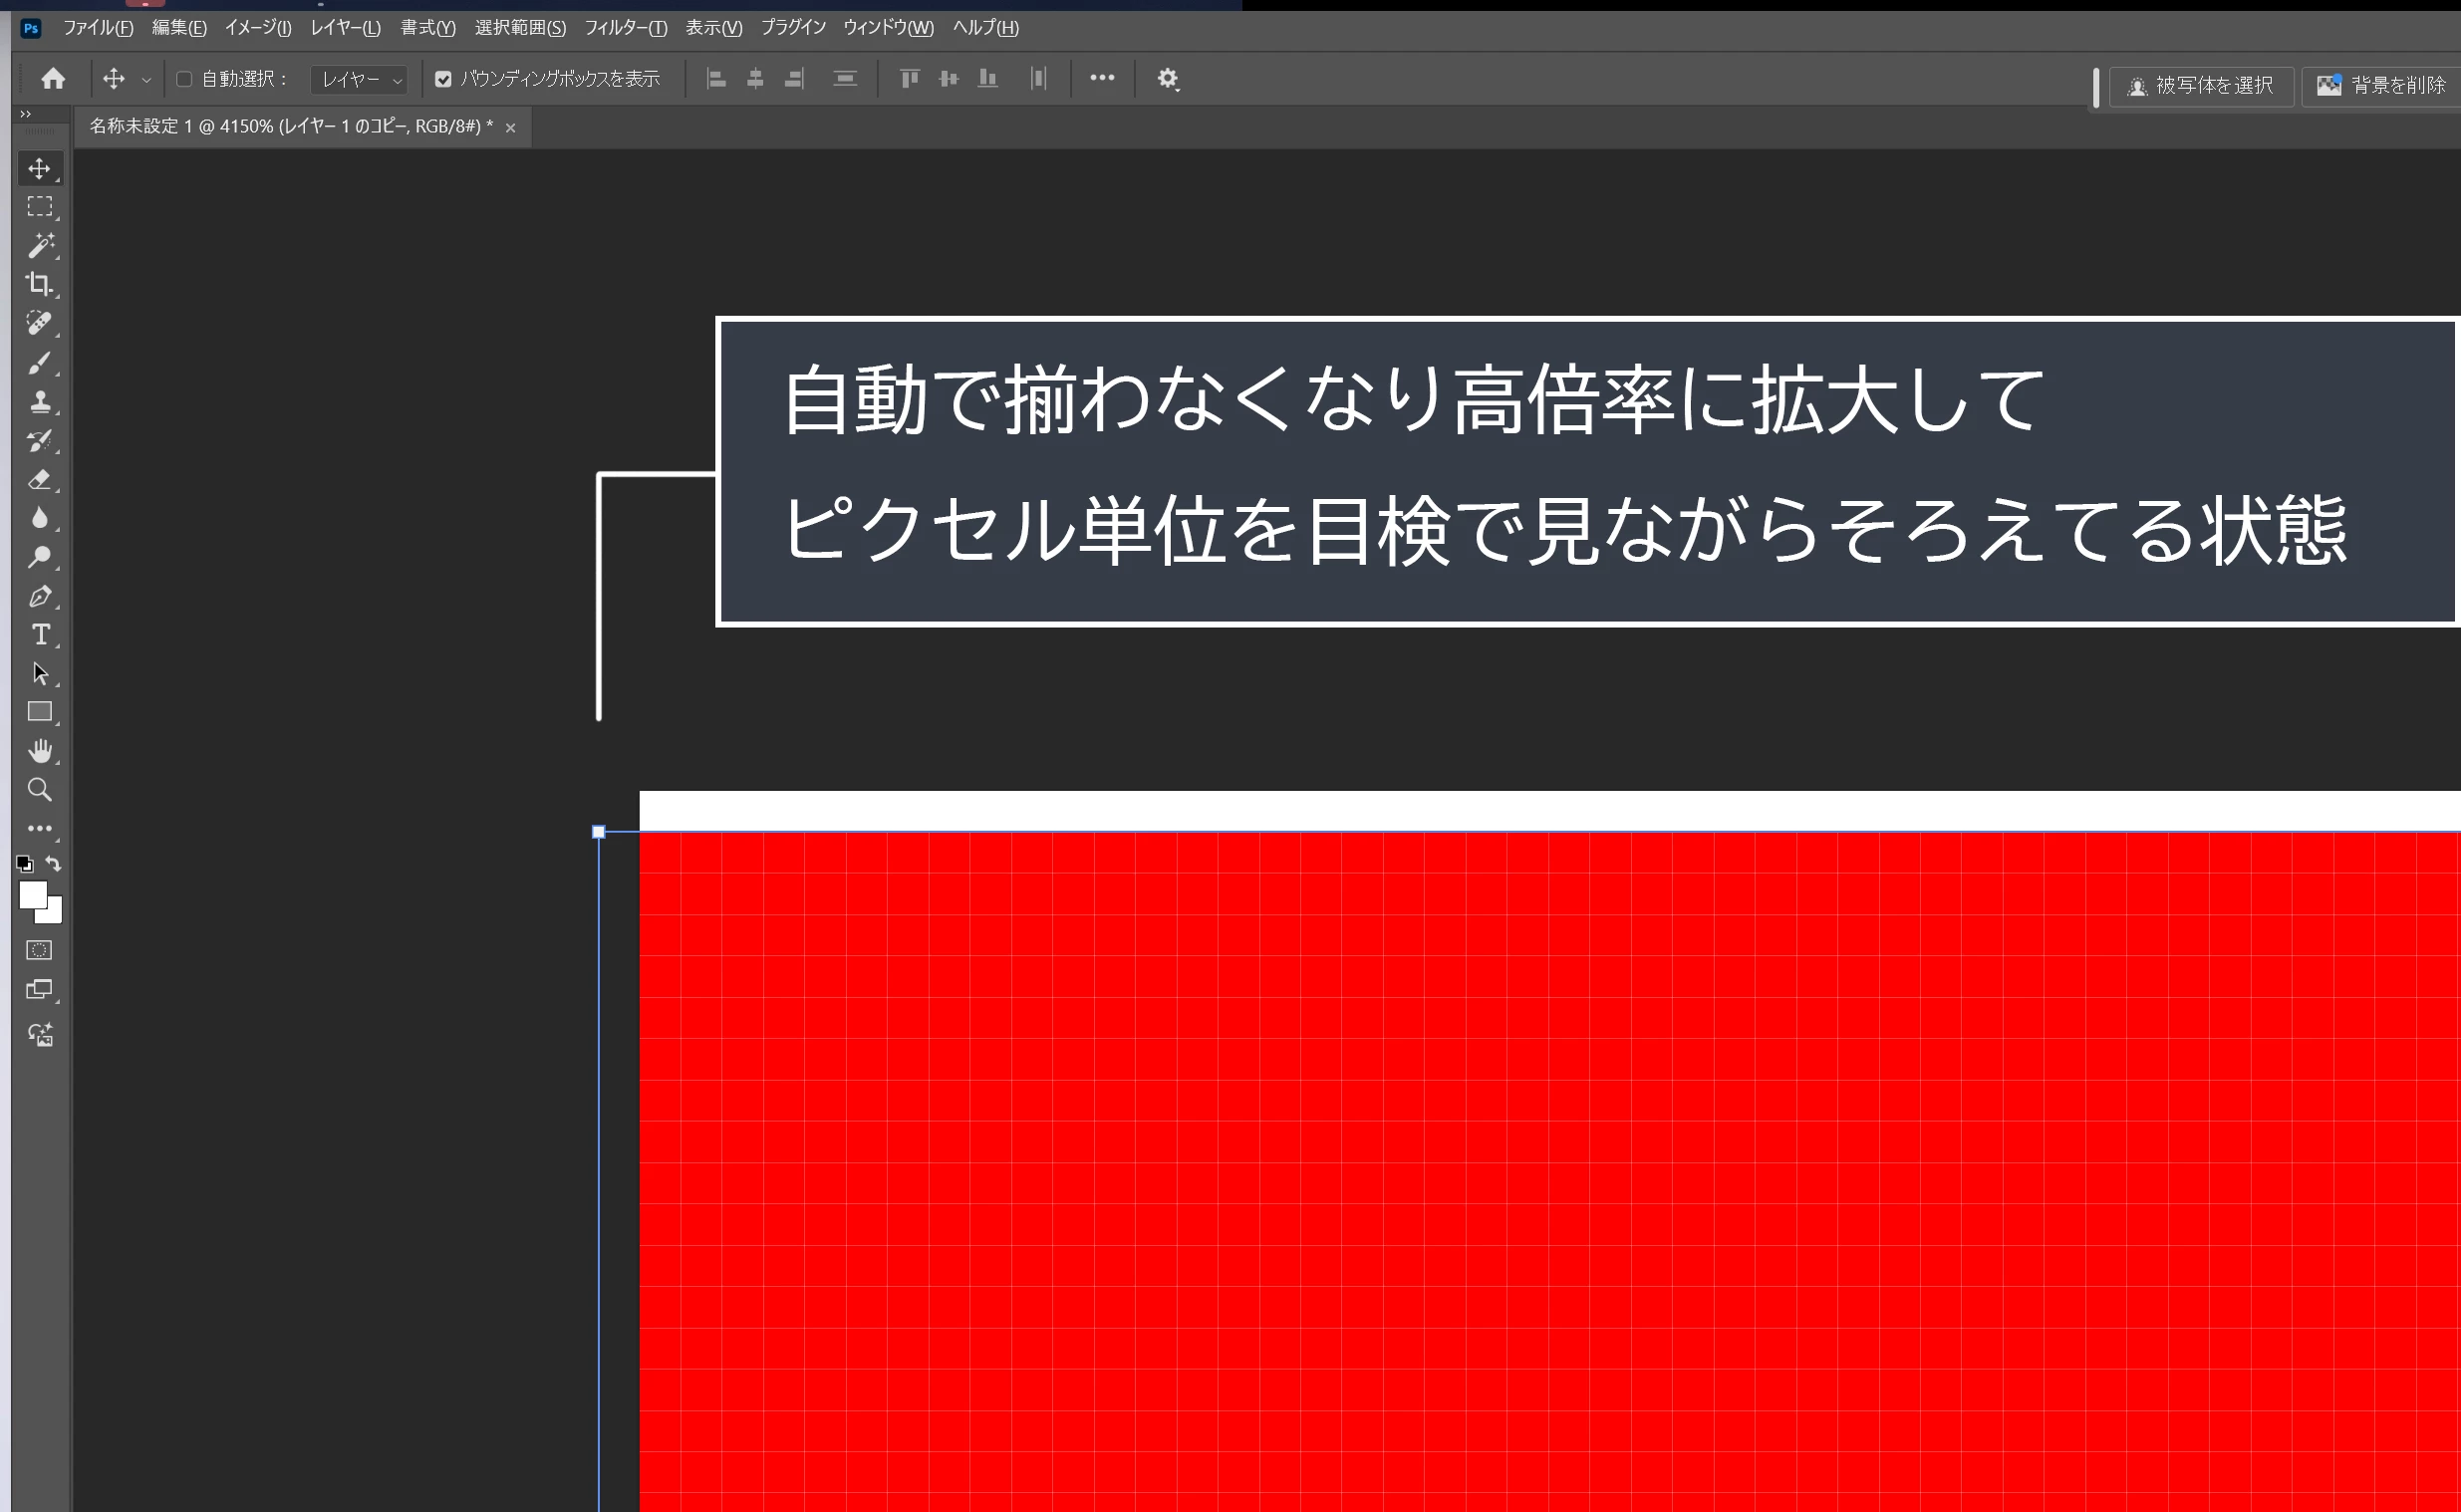
Task: Click the foreground color swatch
Action: tap(32, 894)
